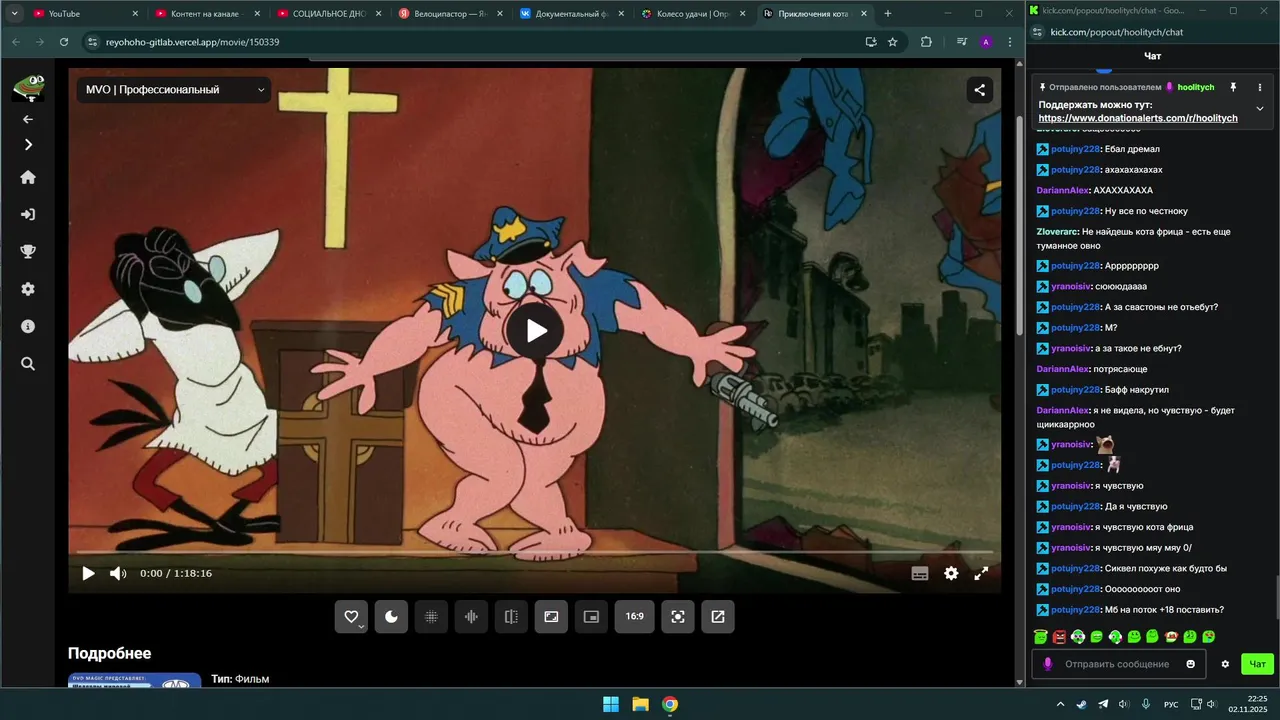
Task: Open the MVO | Профессиональный voice-over dropdown
Action: click(x=175, y=89)
